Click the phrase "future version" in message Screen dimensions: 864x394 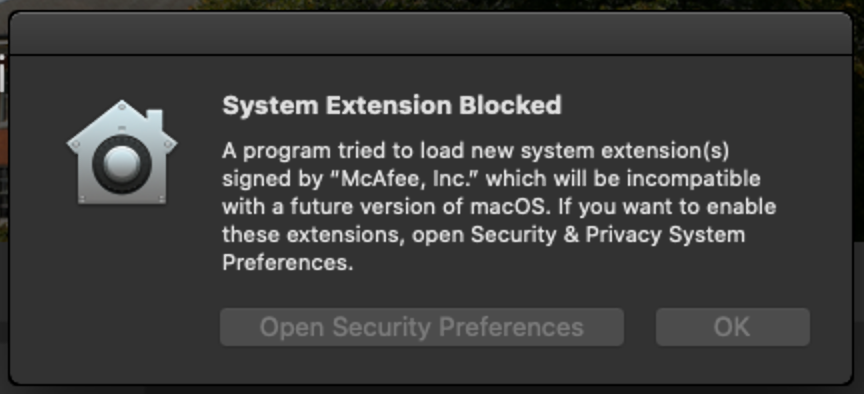pos(356,207)
